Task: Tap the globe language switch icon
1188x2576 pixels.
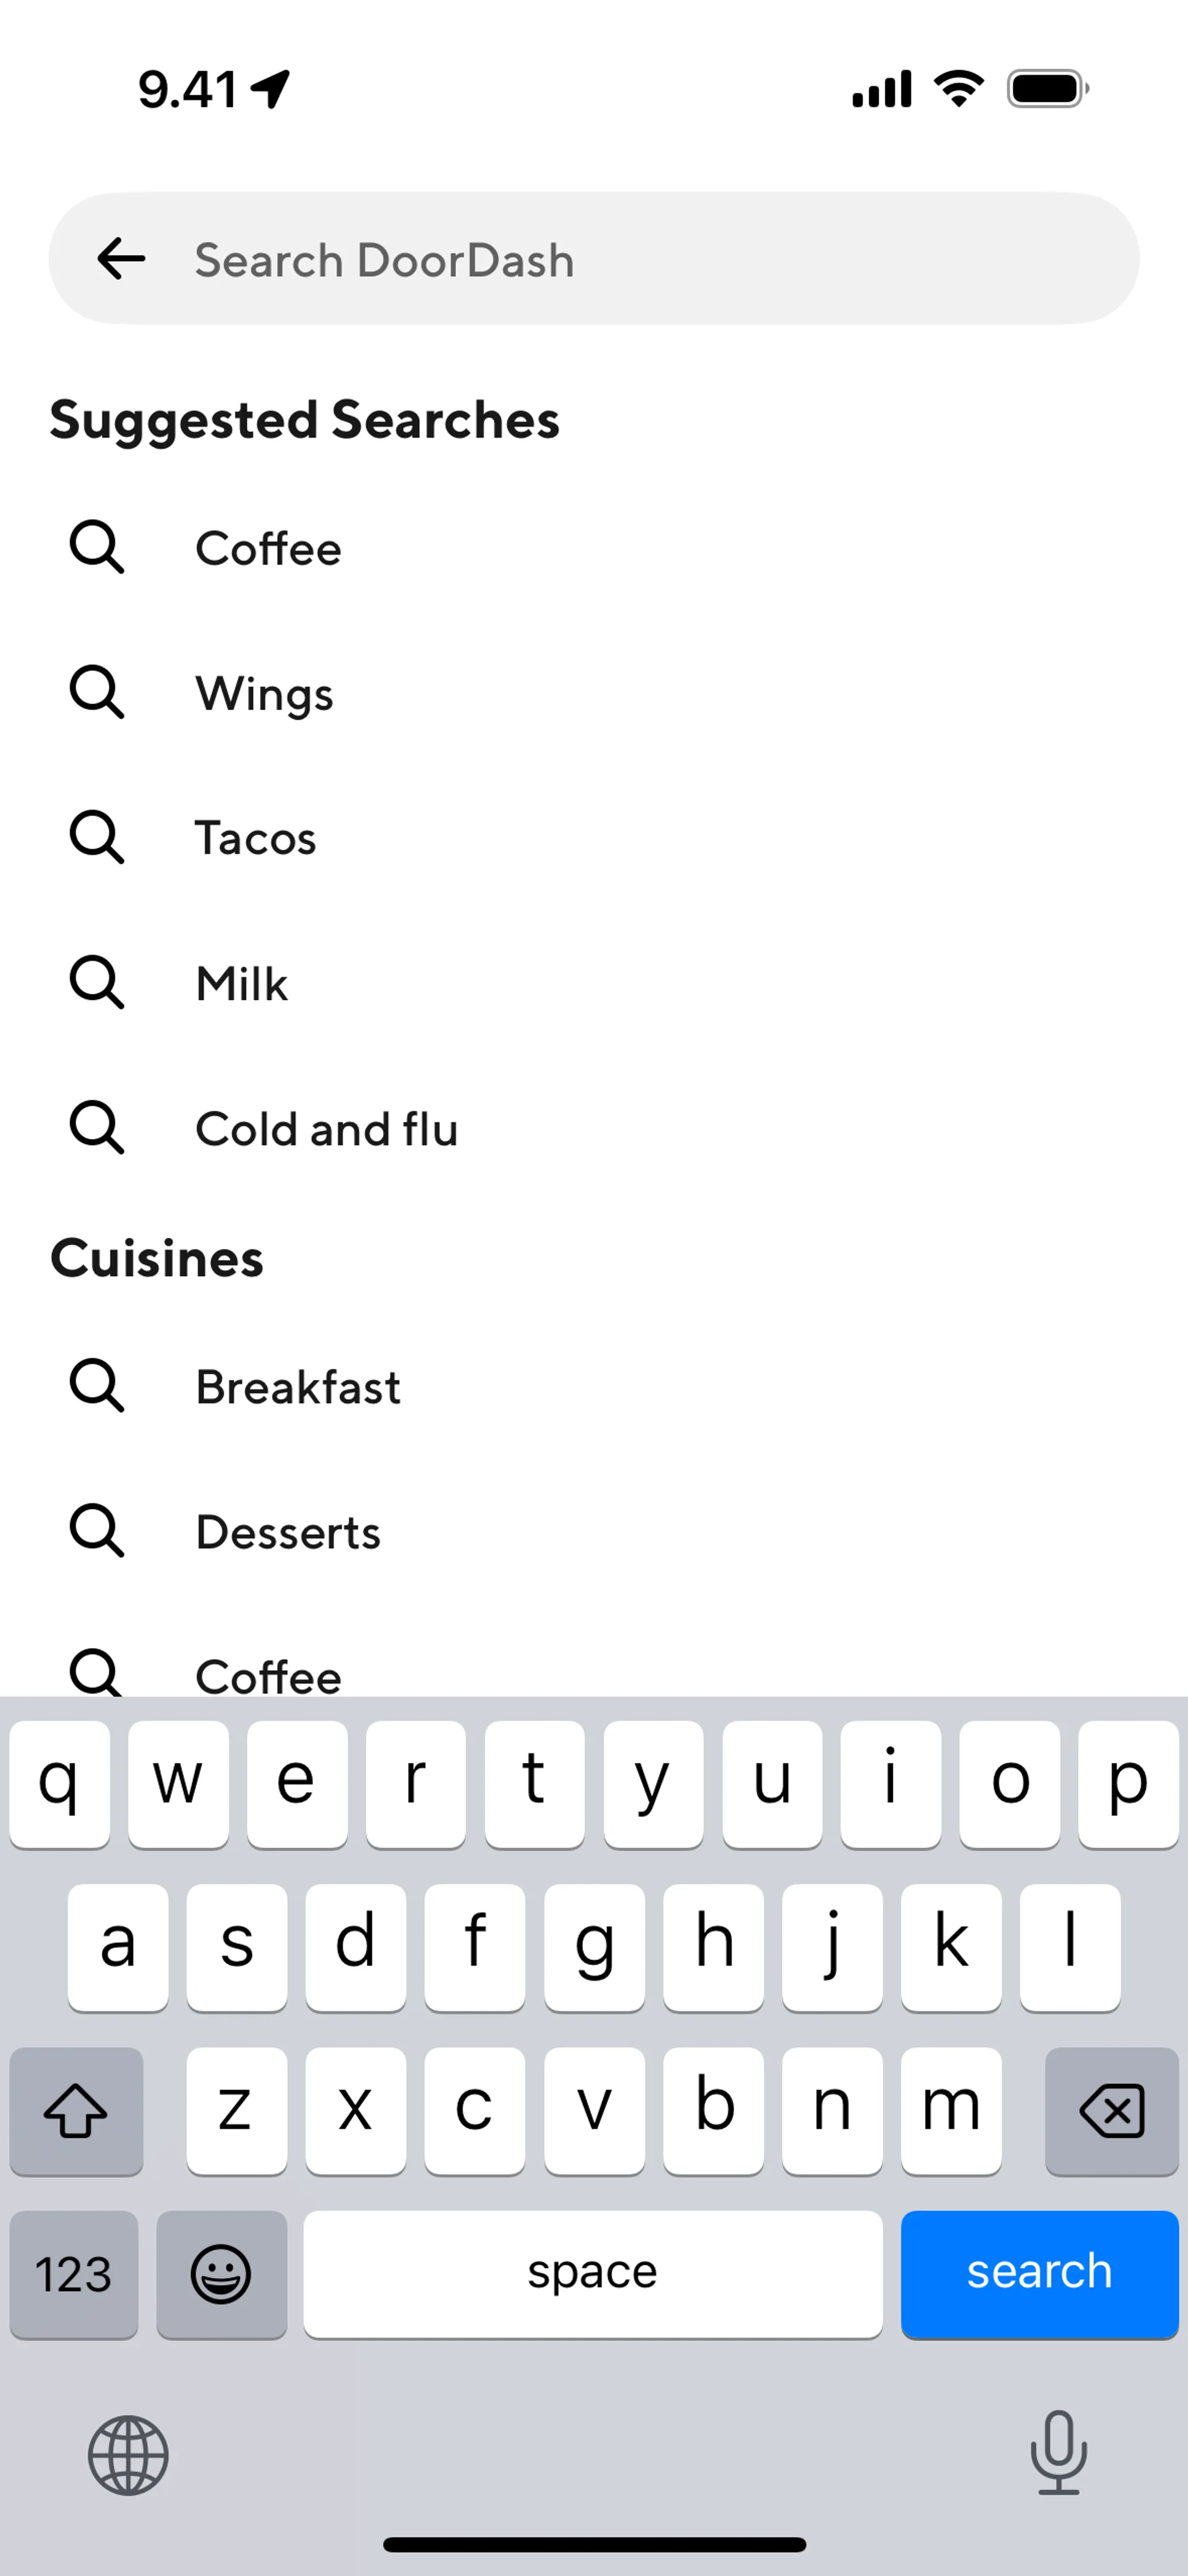Action: coord(128,2455)
